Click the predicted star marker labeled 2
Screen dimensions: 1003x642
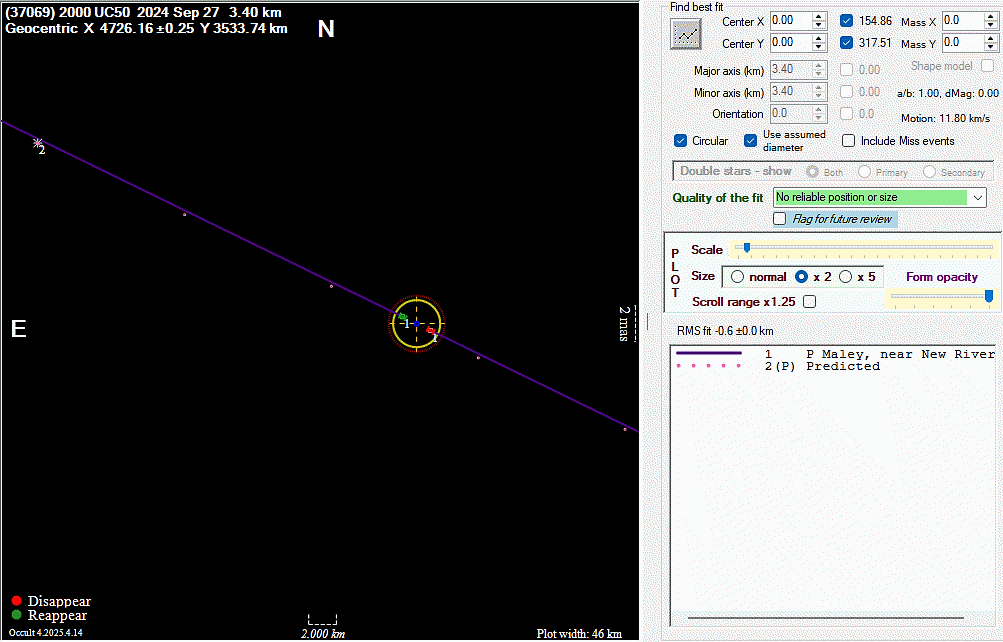point(38,143)
